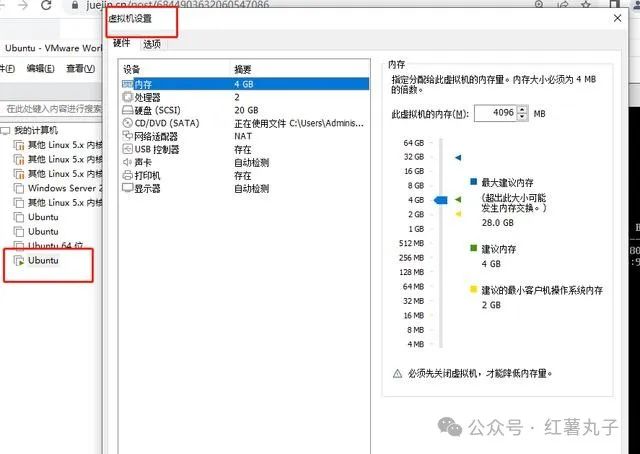This screenshot has width=640, height=454.
Task: Click the yellow minimum memory triangle marker
Action: [458, 214]
